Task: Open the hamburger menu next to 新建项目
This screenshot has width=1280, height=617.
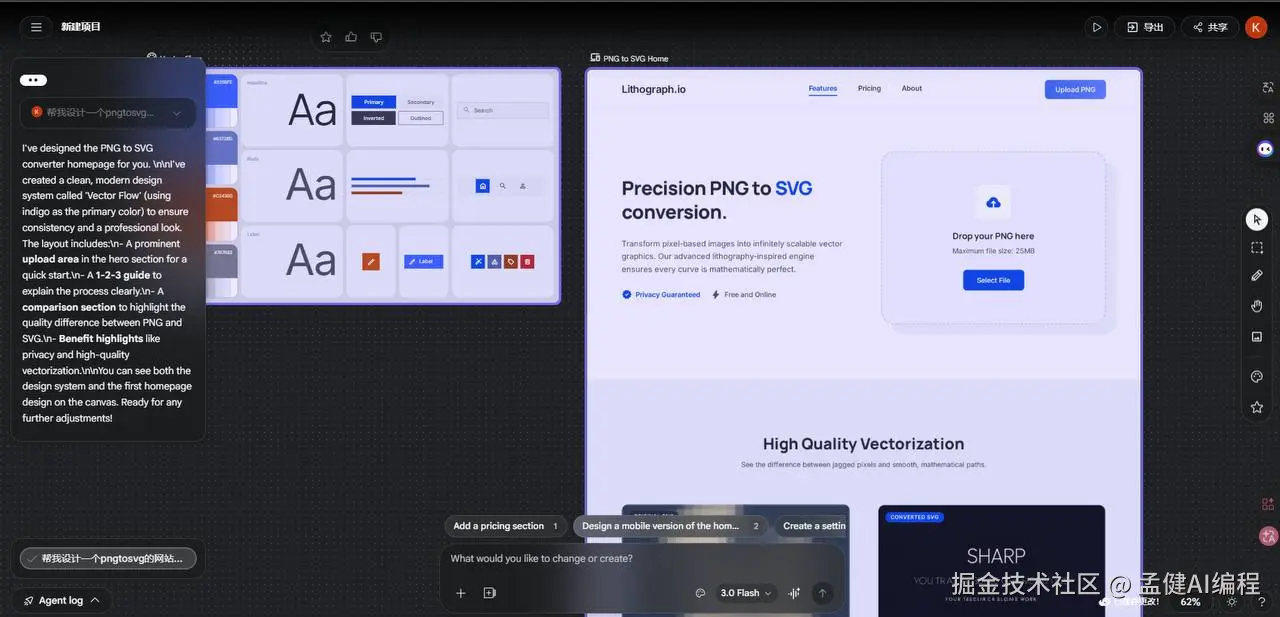Action: pyautogui.click(x=36, y=26)
